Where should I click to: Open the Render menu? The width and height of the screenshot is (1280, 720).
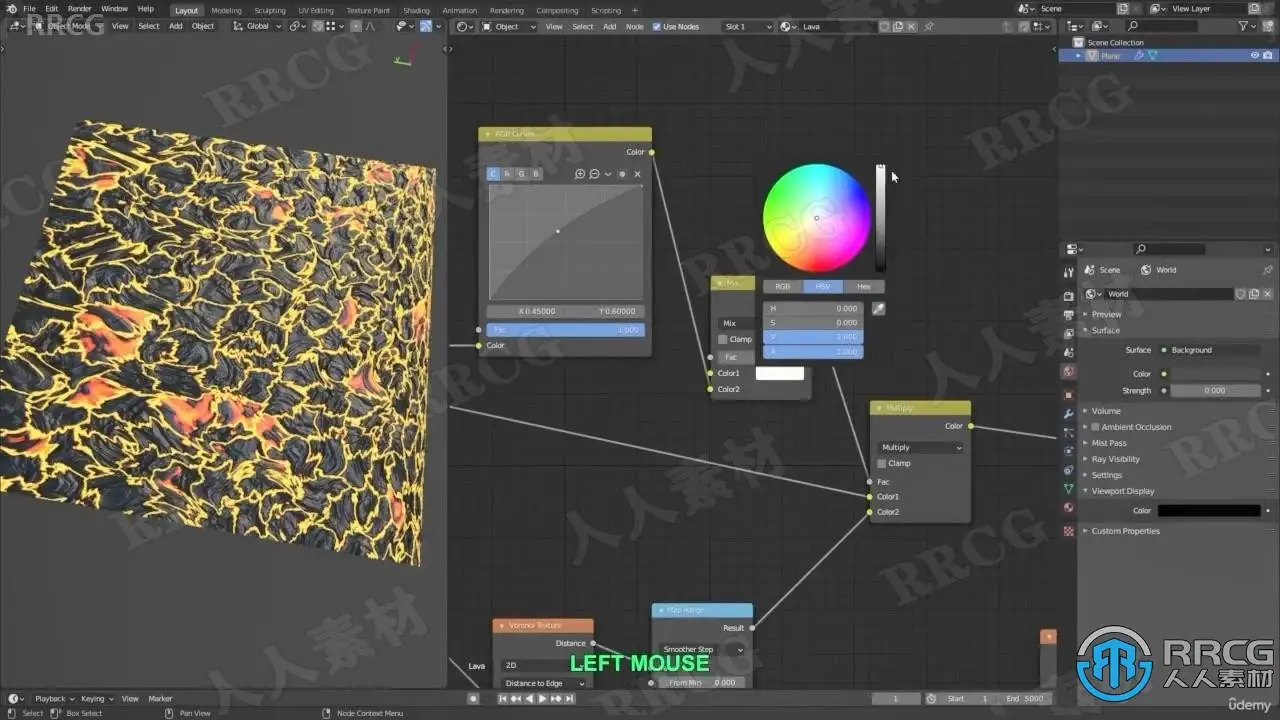(x=79, y=9)
